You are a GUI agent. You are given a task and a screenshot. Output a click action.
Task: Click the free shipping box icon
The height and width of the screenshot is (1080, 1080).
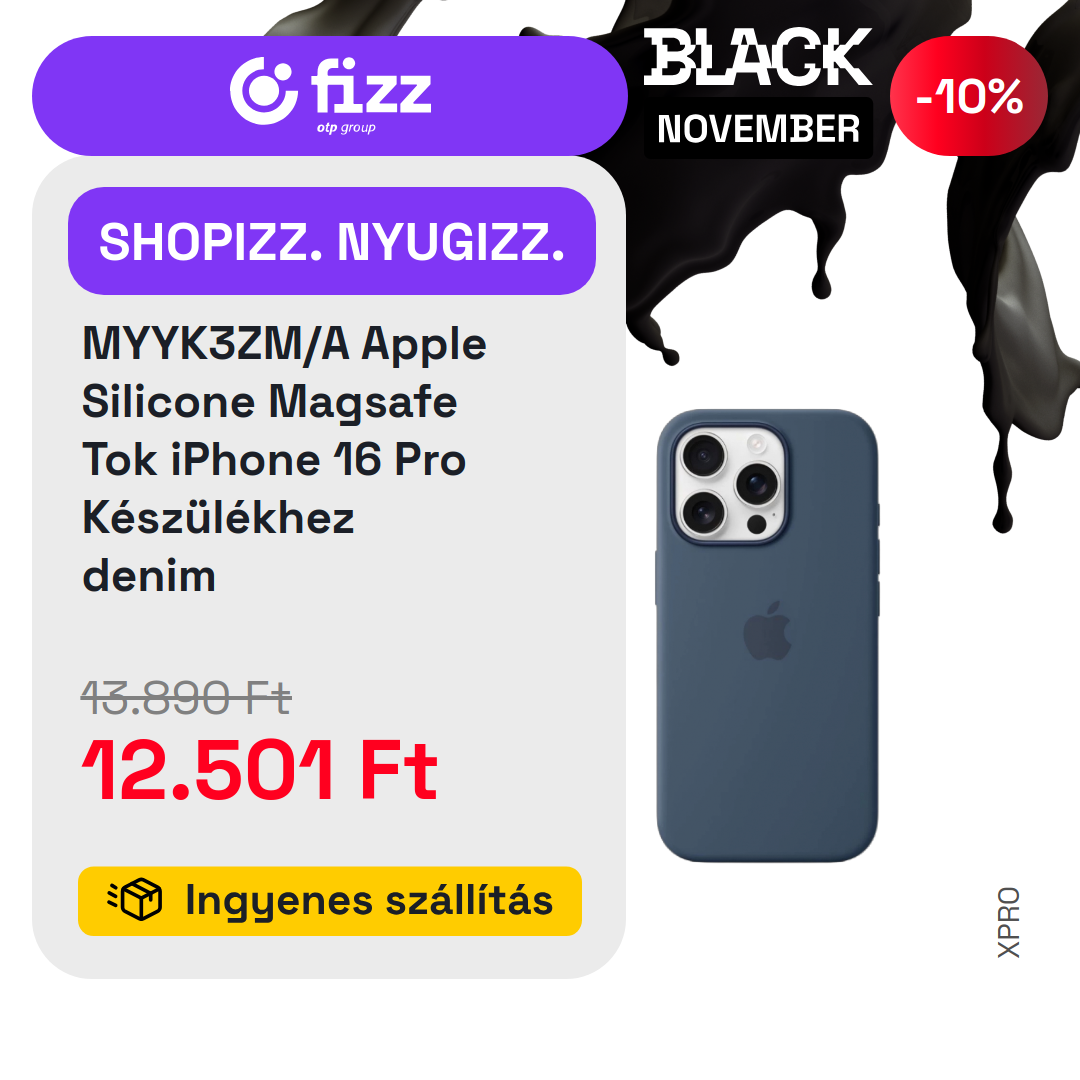[135, 899]
